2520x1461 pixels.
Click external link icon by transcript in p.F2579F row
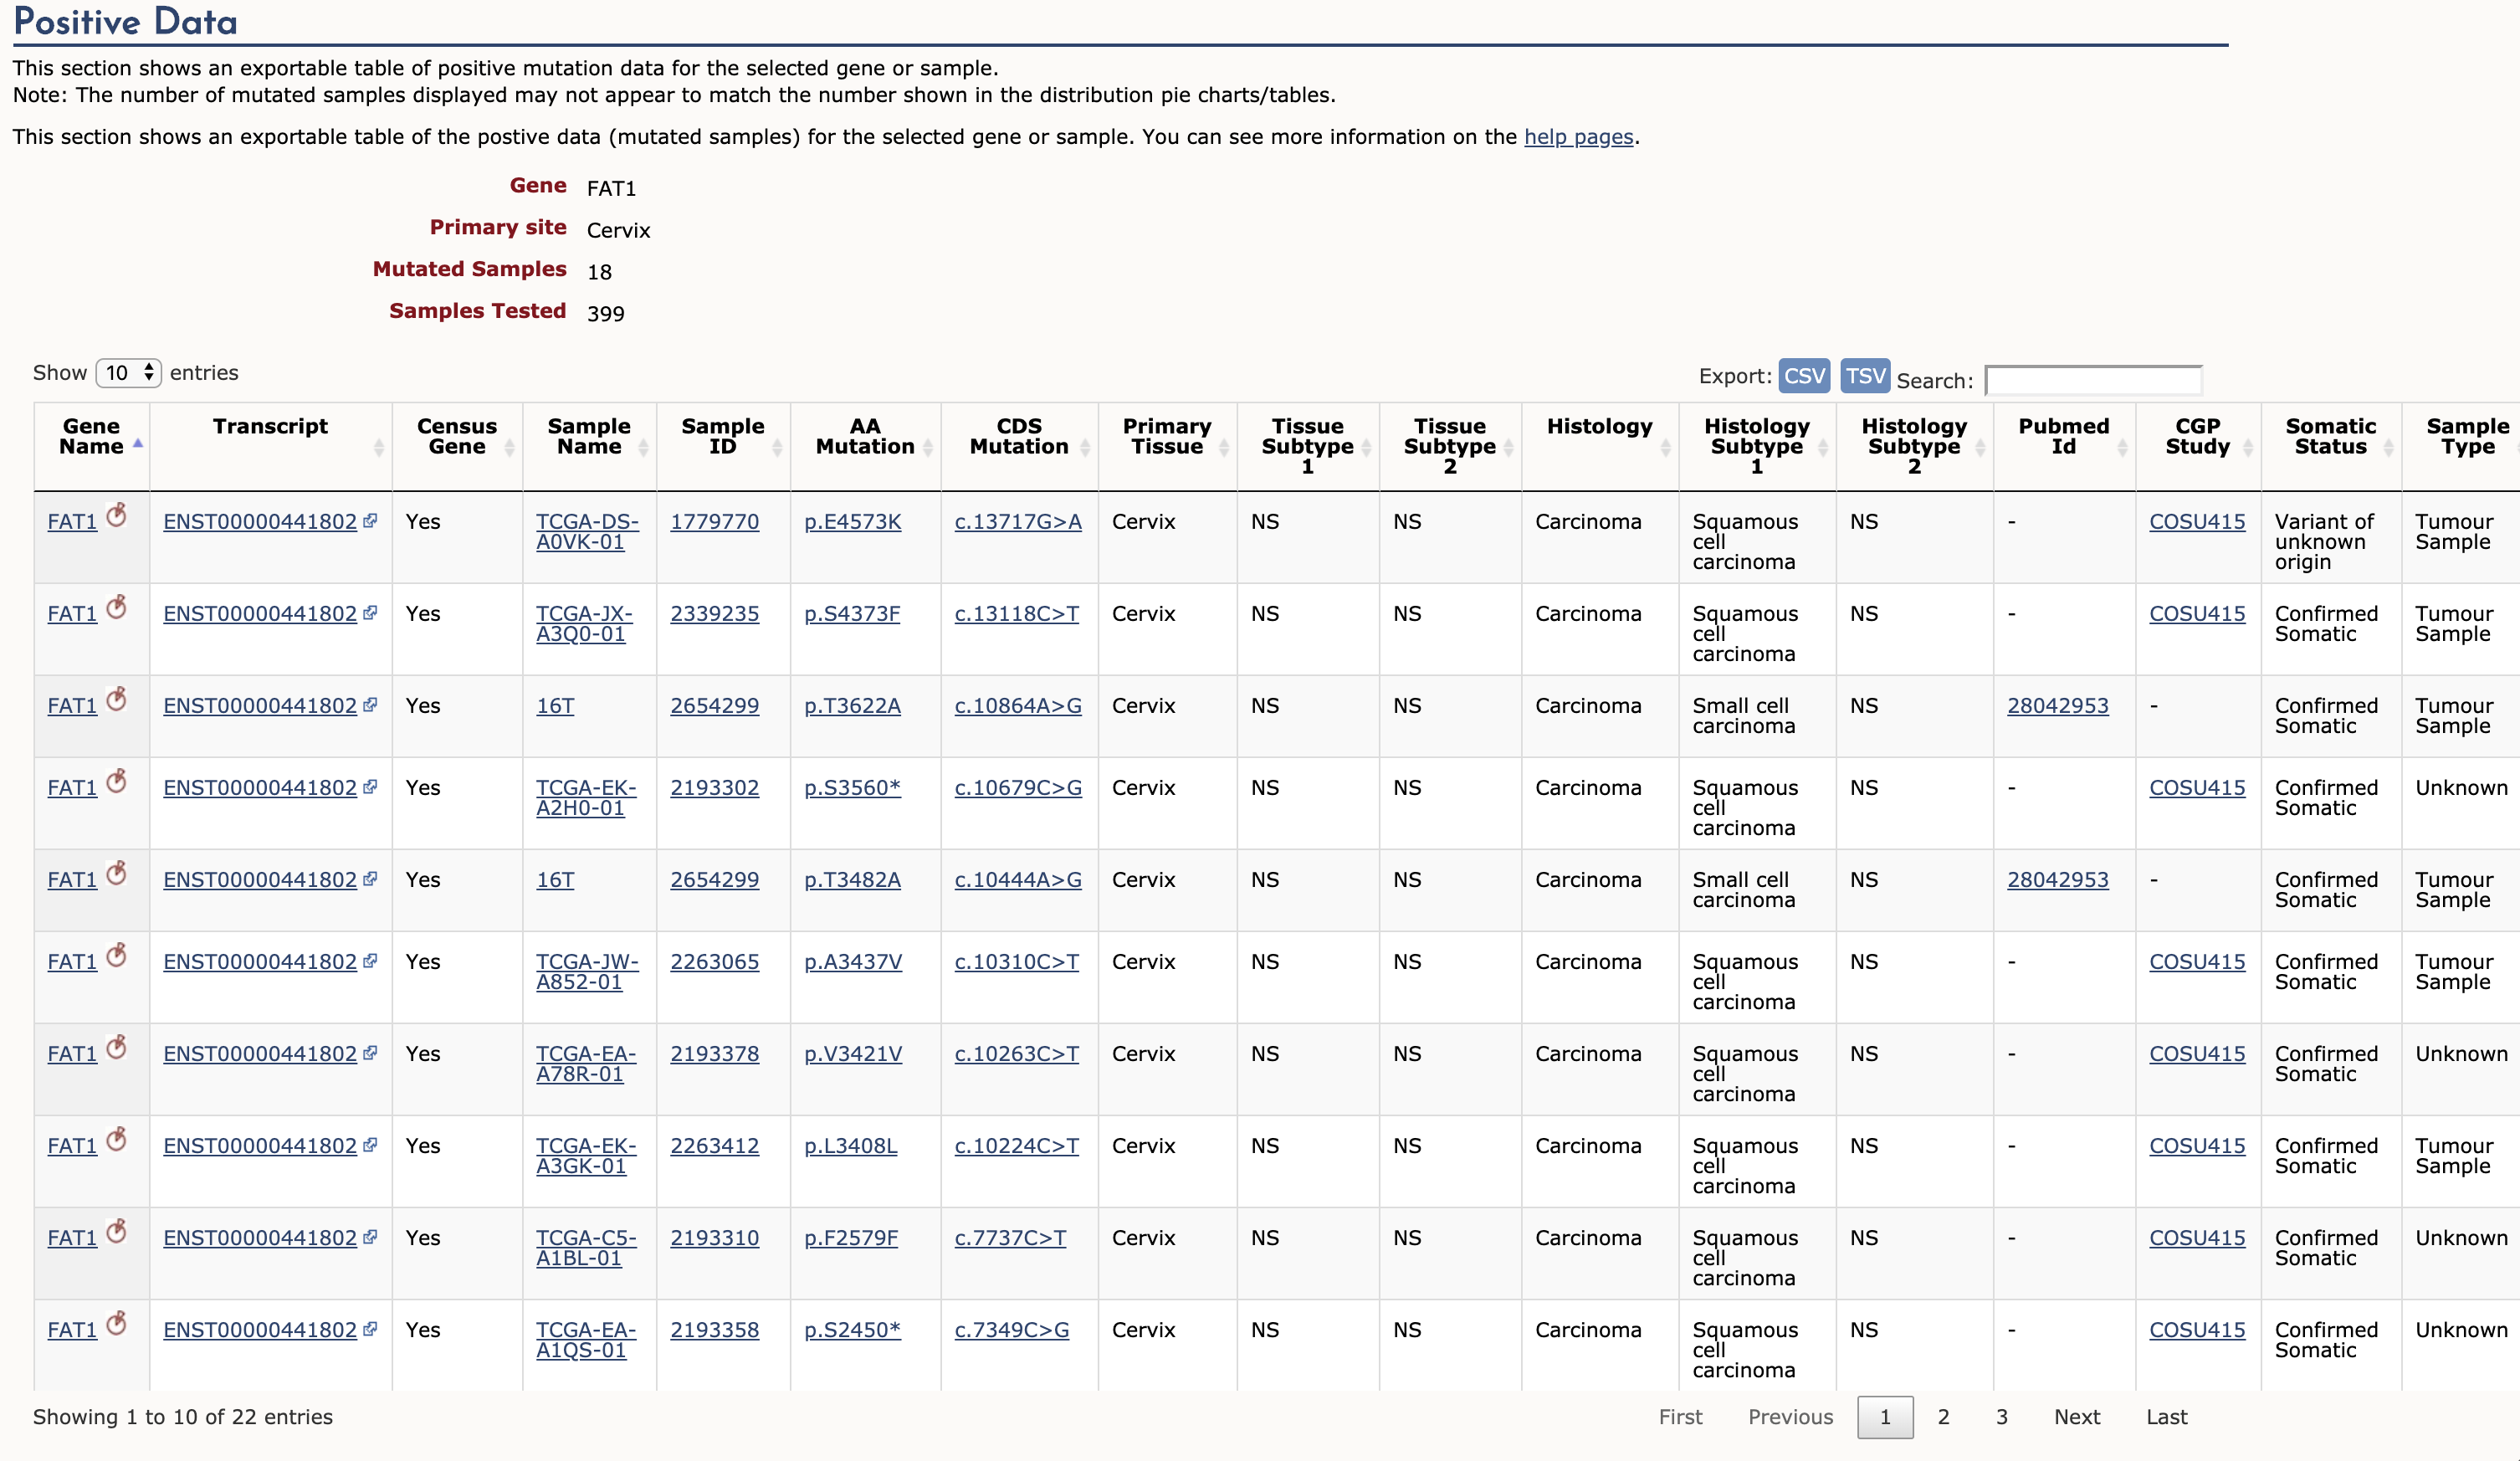coord(370,1236)
